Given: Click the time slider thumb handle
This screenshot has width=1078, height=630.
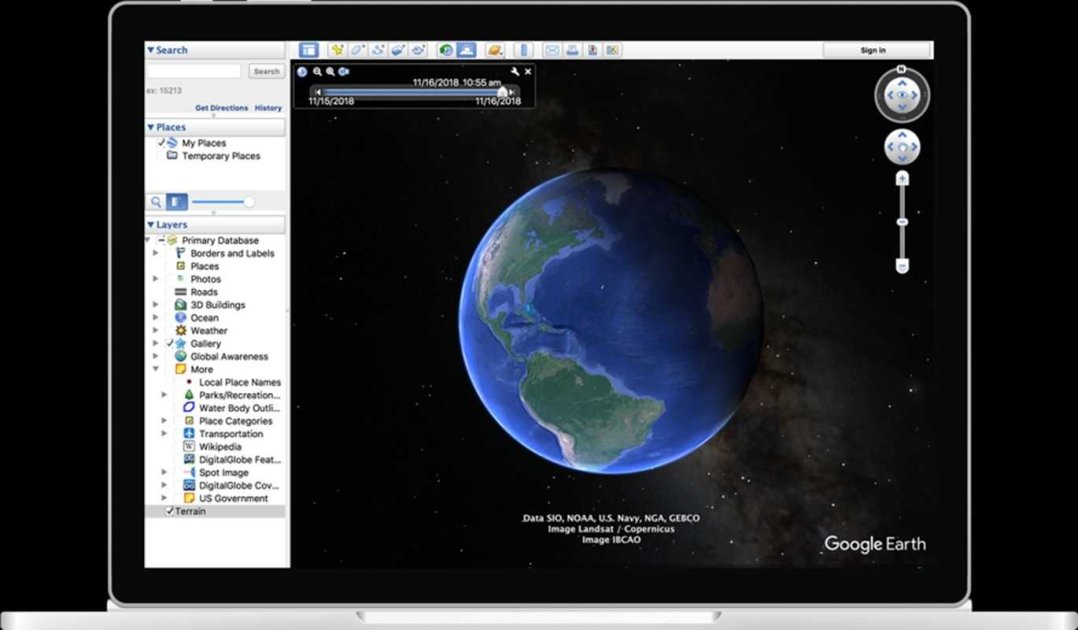Looking at the screenshot, I should 503,91.
